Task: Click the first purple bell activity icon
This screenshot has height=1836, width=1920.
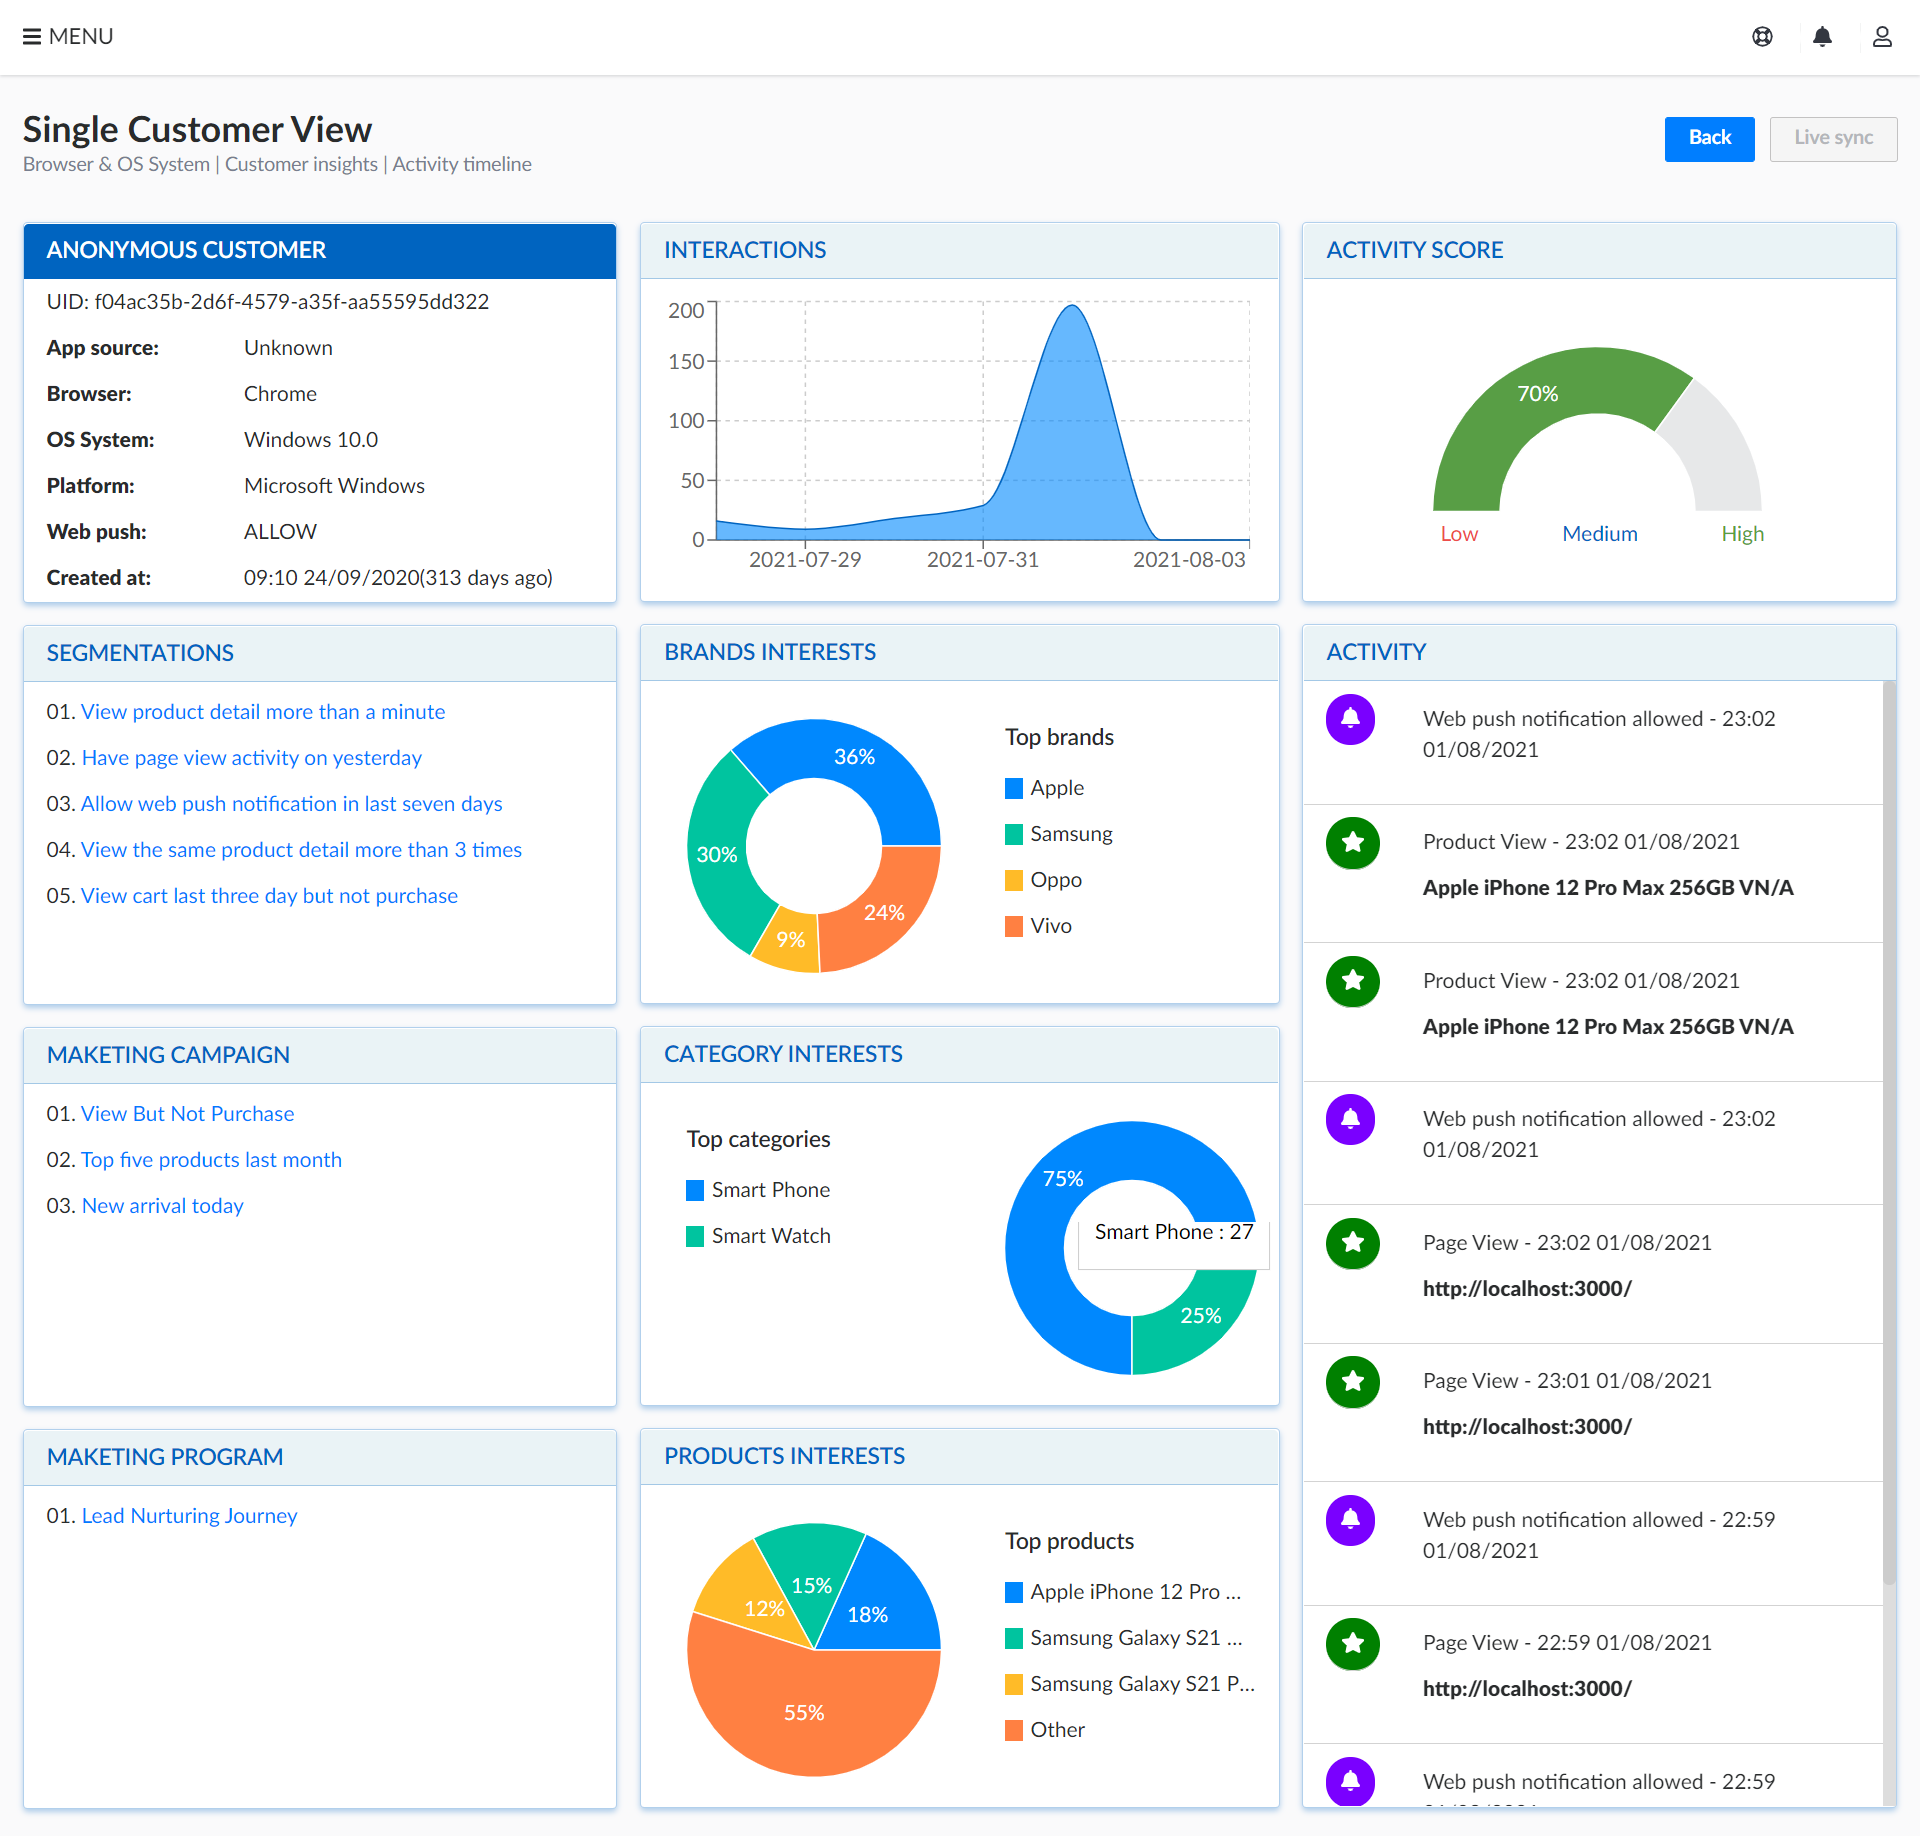Action: coord(1350,719)
